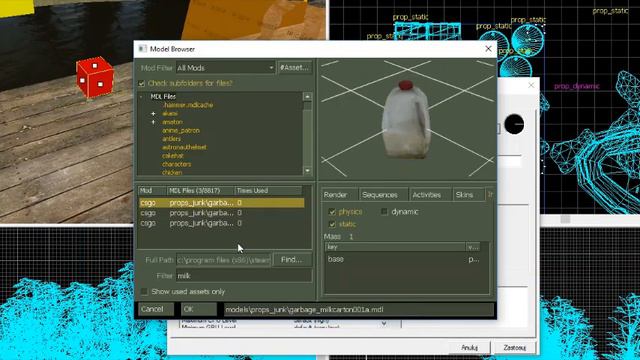Click the Model Browser title bar icon
Screen dimensions: 640x360
[142, 49]
